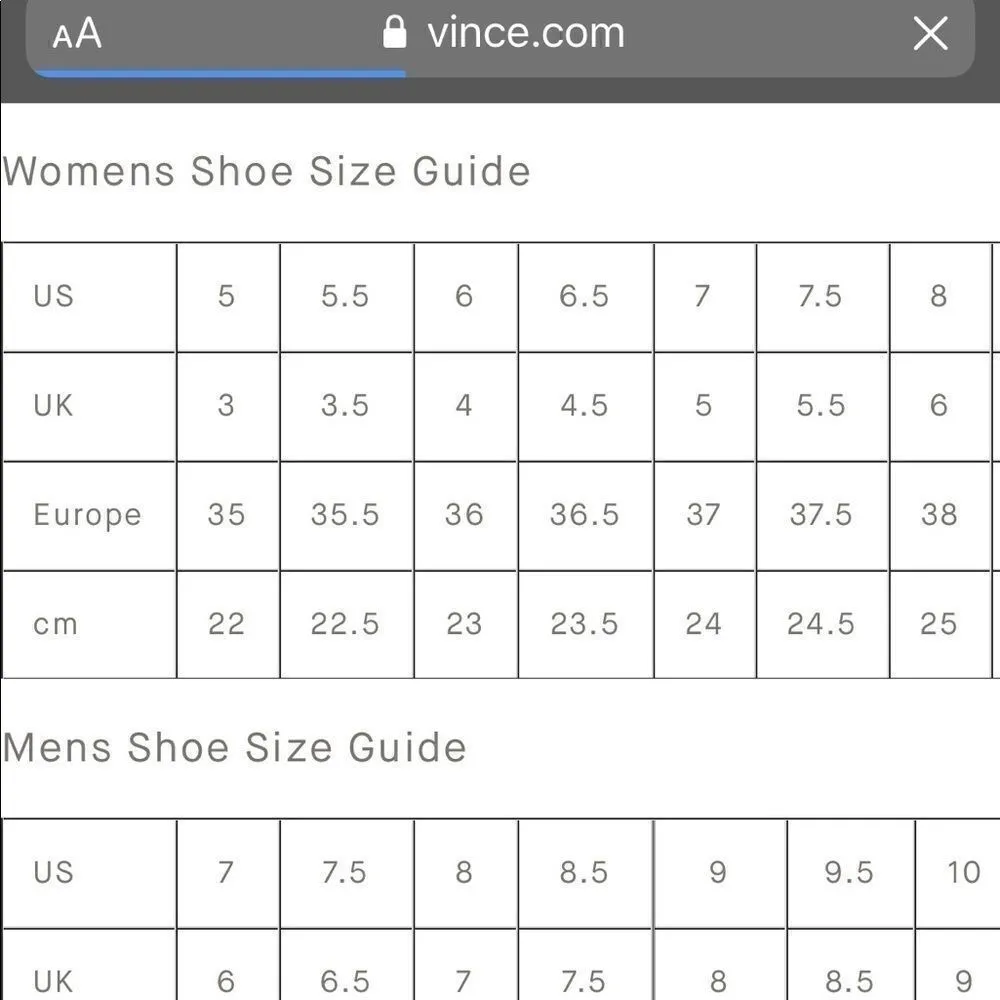Click men's UK size 6.5 cell
The image size is (1000, 1000).
click(x=345, y=981)
